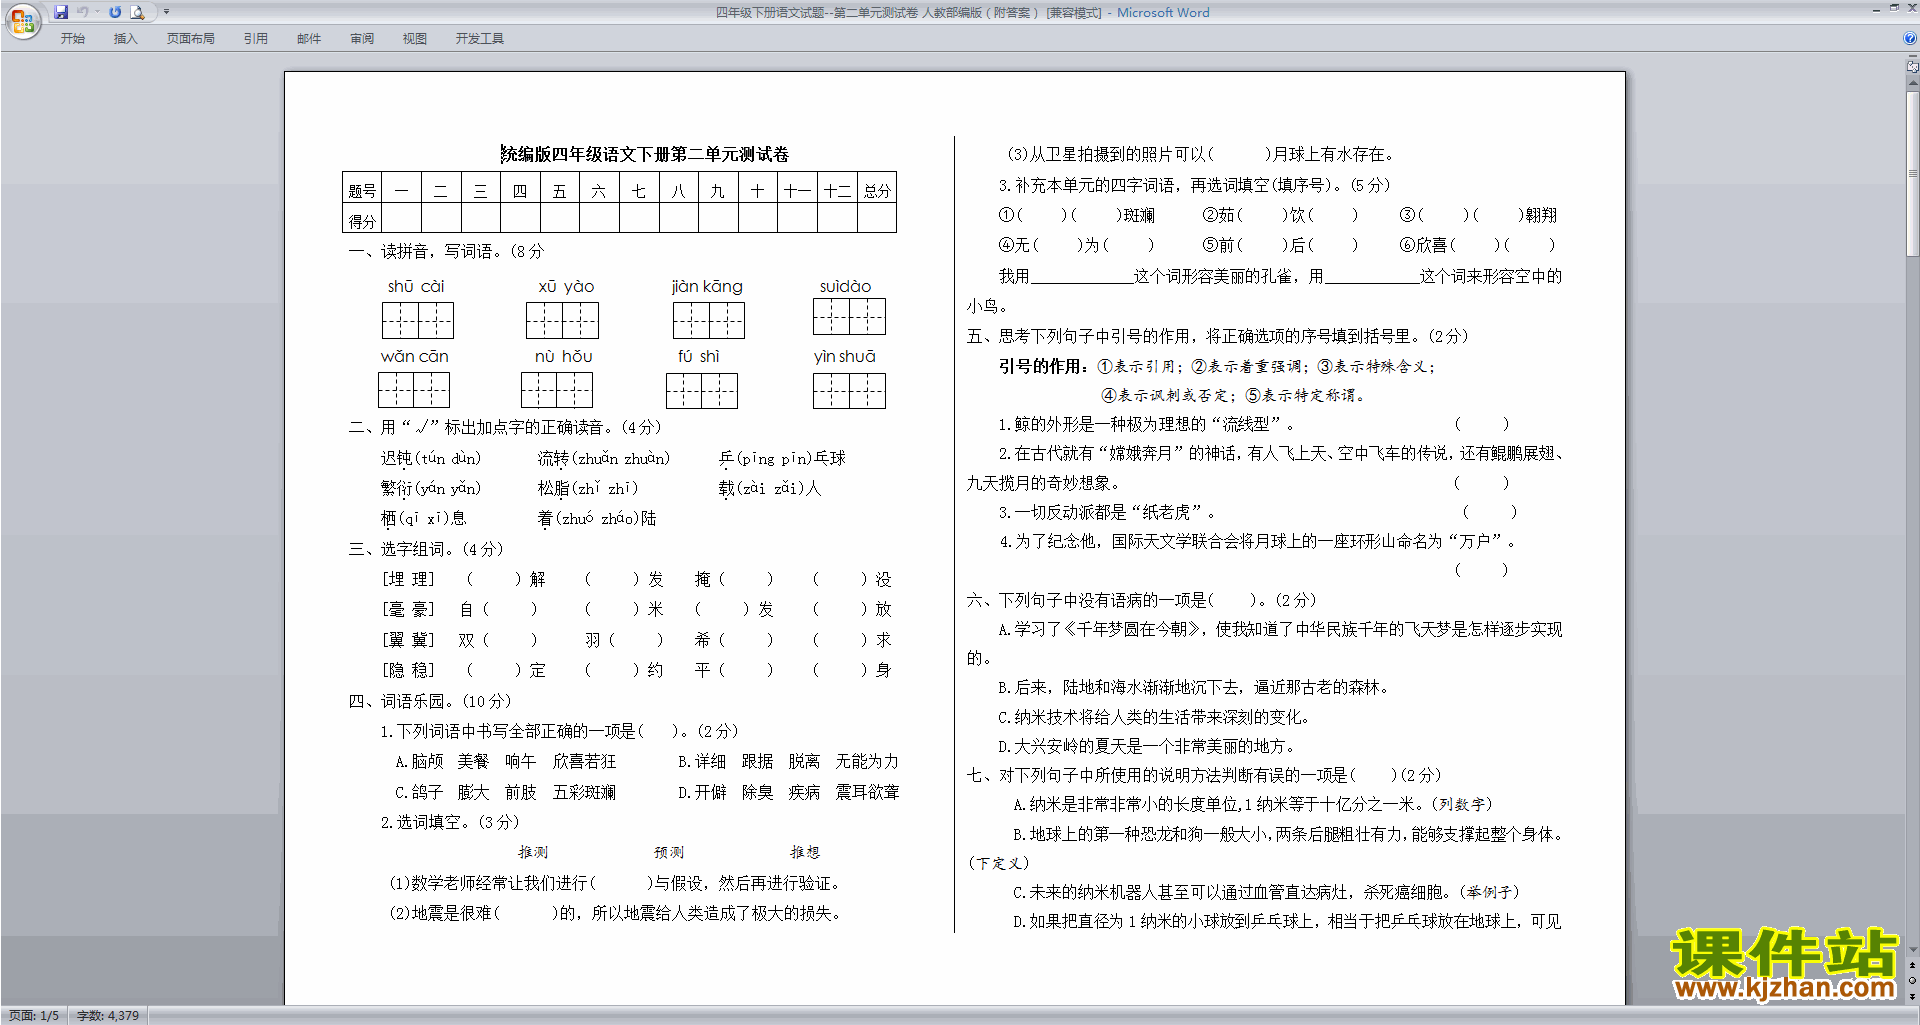Click the Redo/Repeat icon
1920x1025 pixels.
click(115, 12)
